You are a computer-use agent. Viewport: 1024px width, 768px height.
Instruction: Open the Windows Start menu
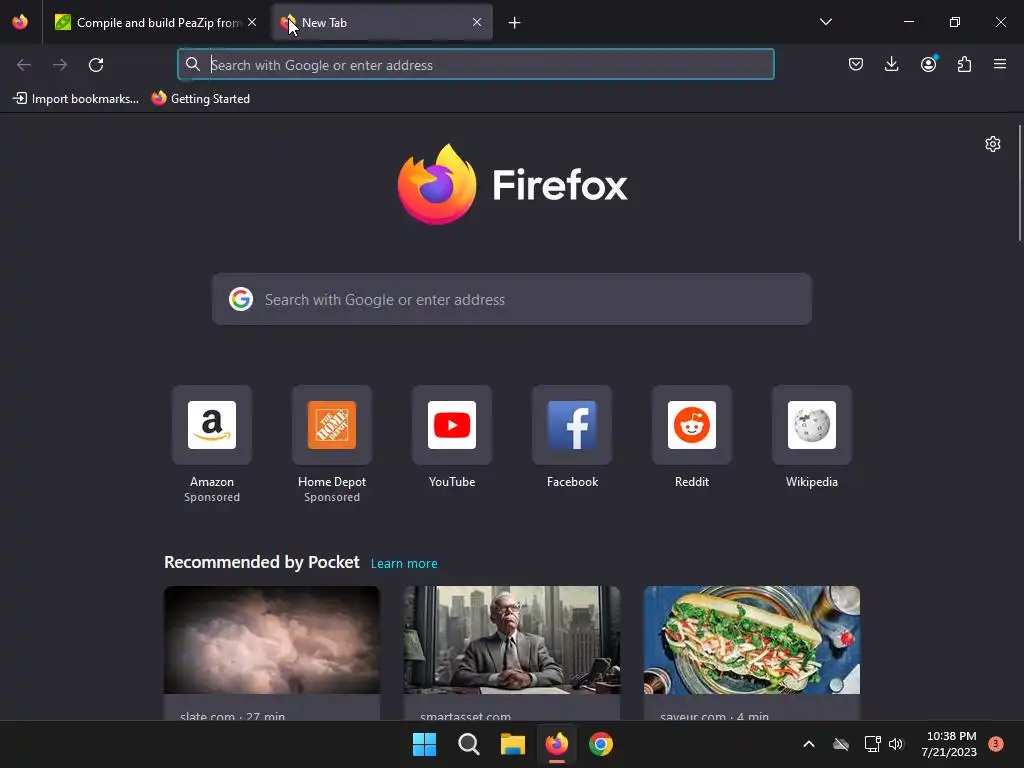[x=424, y=744]
